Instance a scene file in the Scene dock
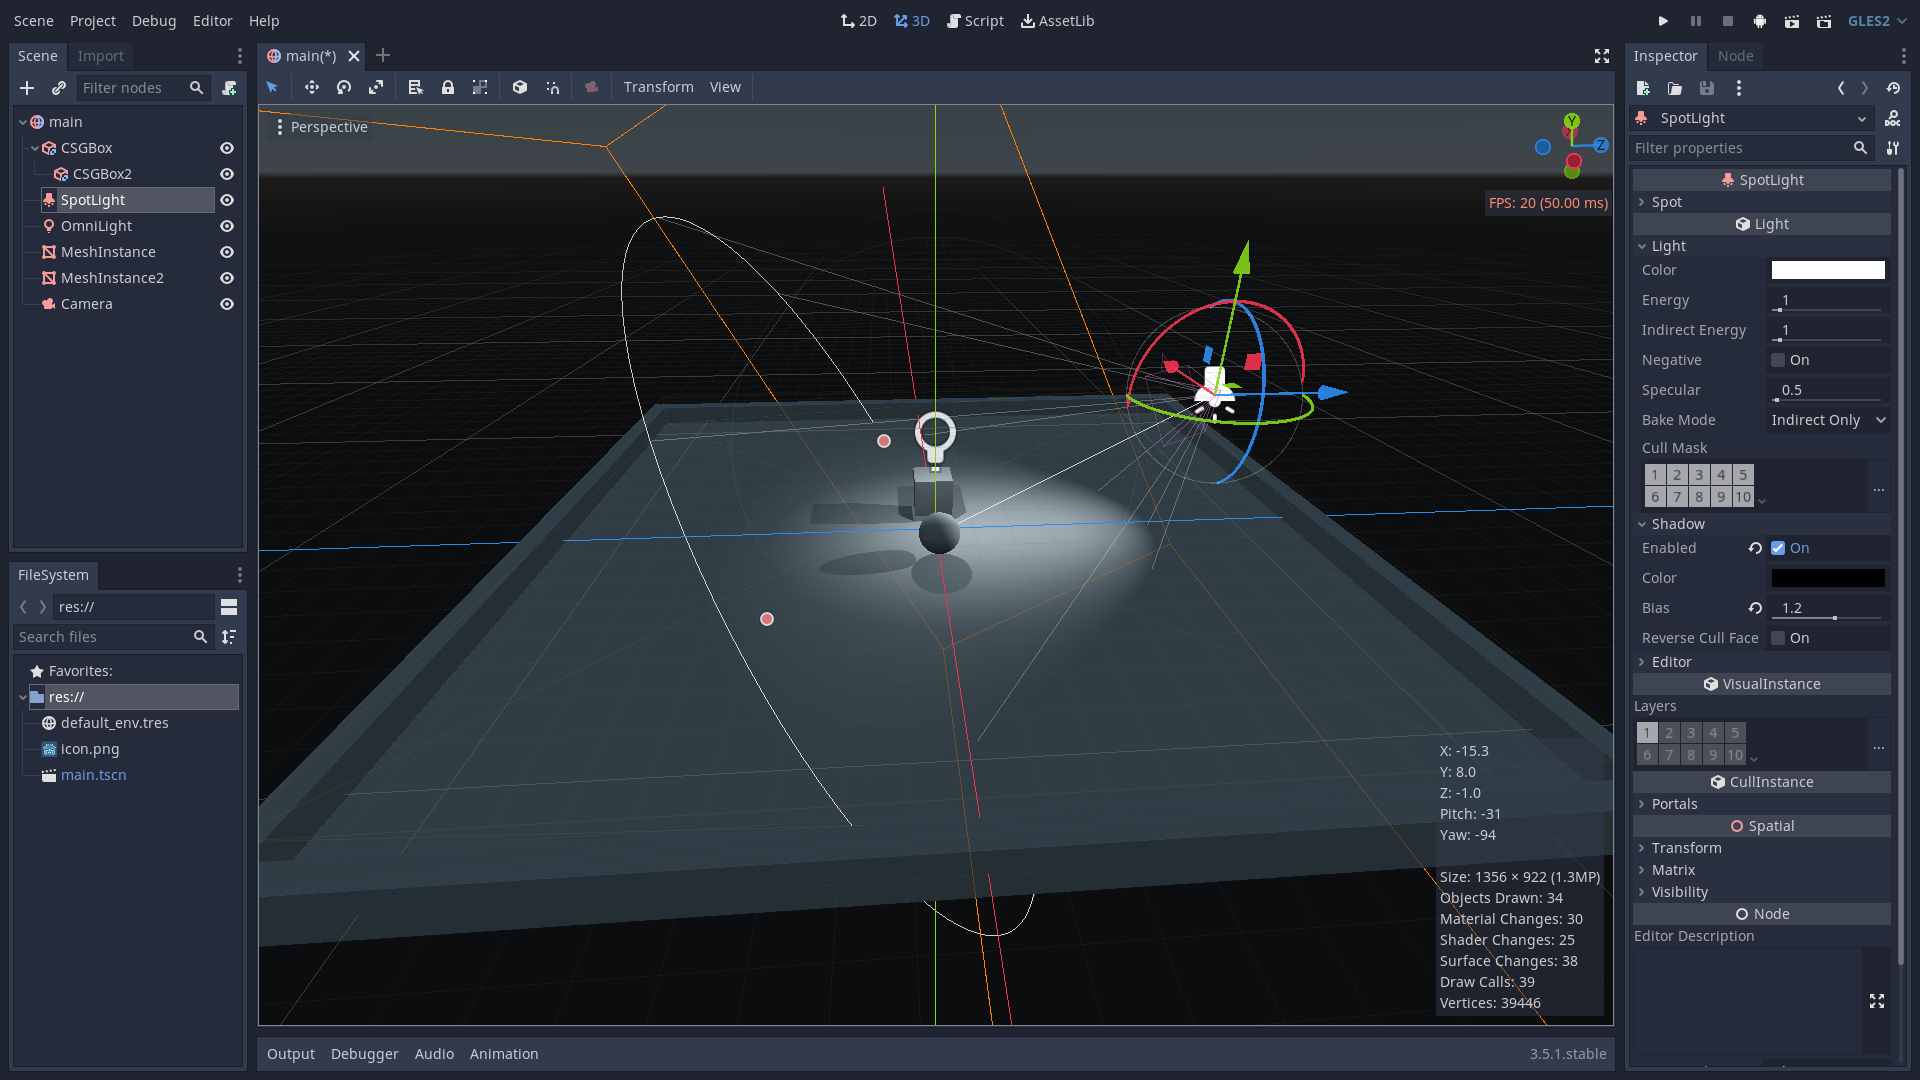1920x1080 pixels. (58, 88)
